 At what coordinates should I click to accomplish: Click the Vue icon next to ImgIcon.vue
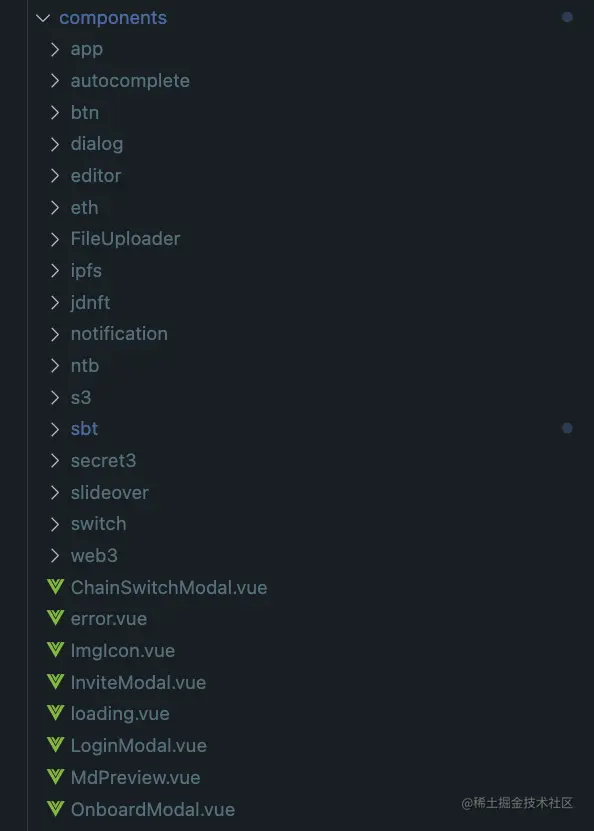pos(56,650)
